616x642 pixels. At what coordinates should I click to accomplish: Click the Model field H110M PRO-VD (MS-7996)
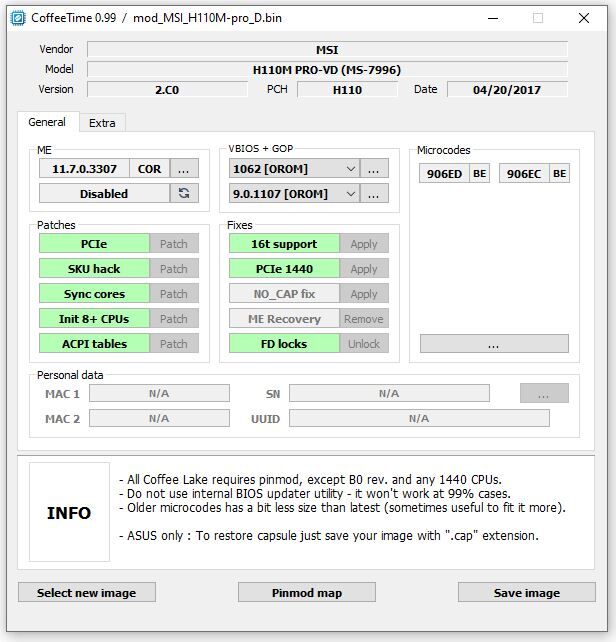pyautogui.click(x=327, y=70)
